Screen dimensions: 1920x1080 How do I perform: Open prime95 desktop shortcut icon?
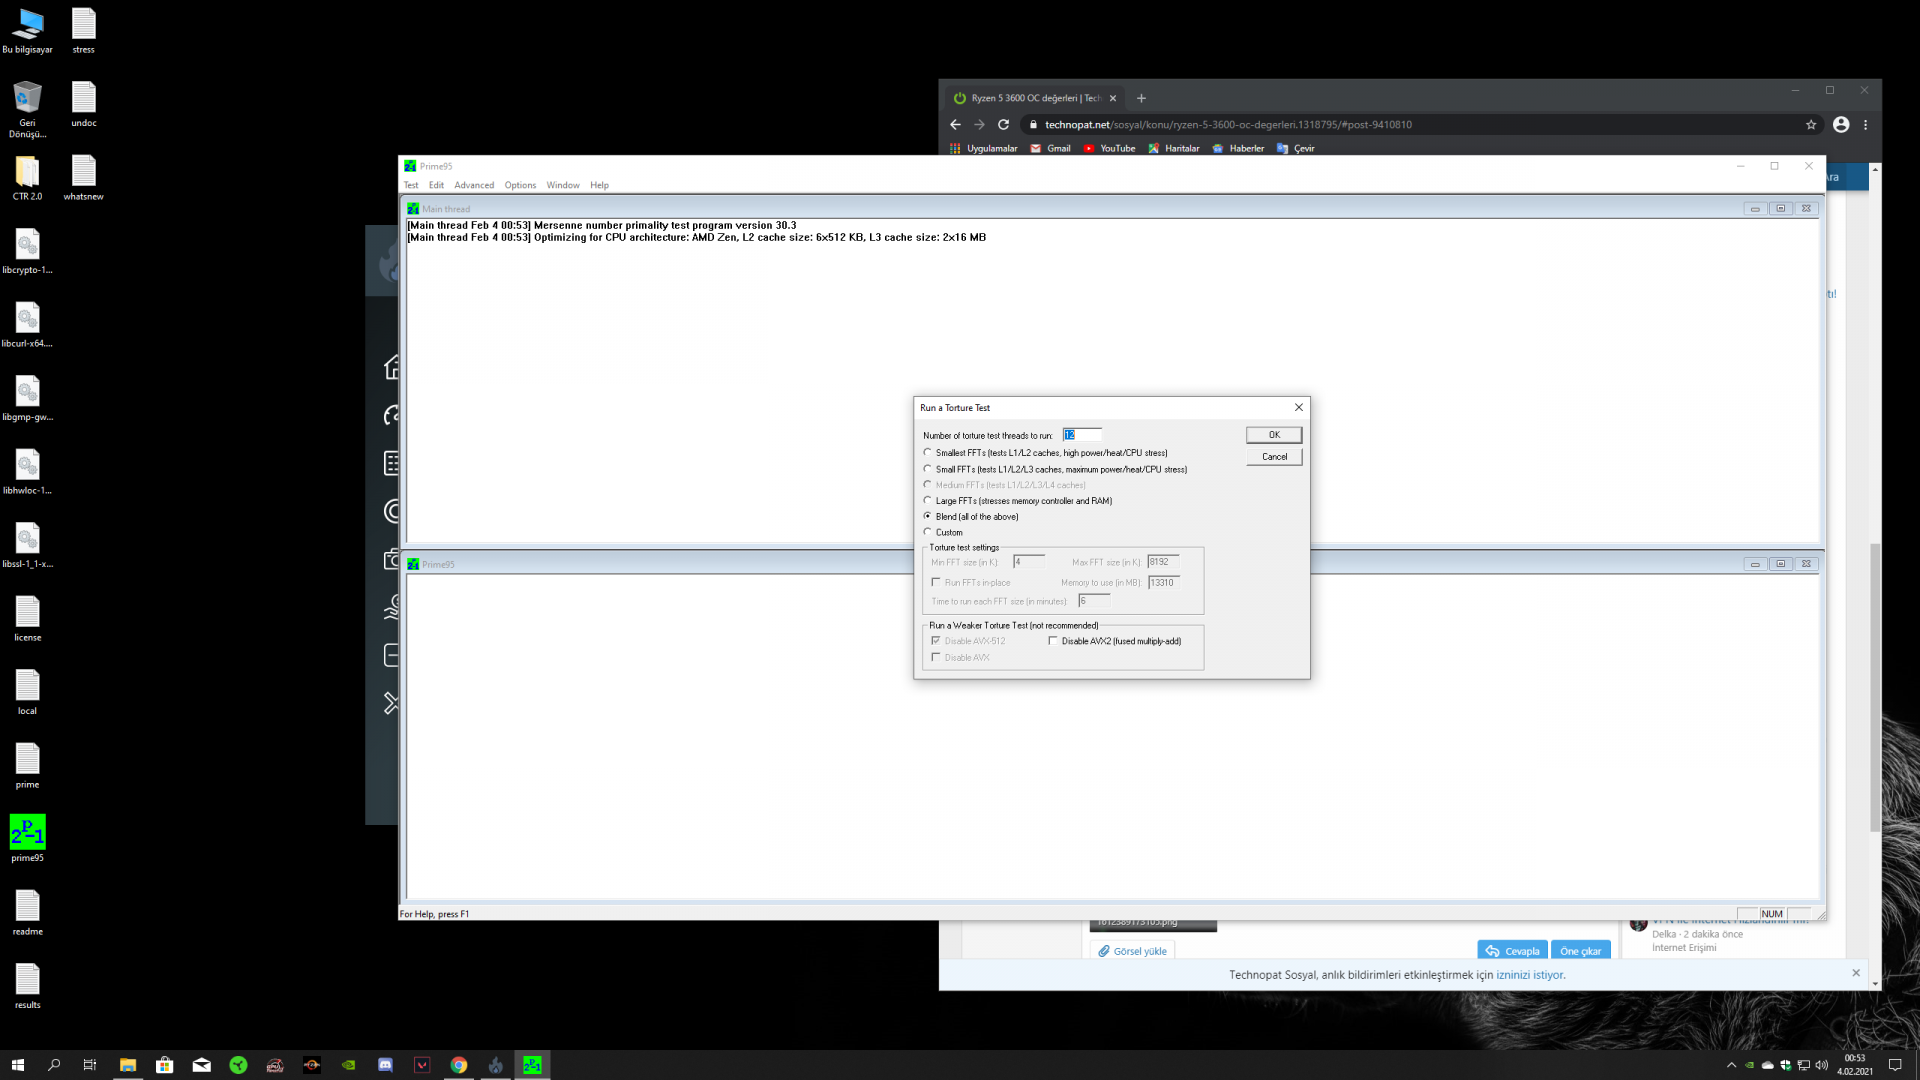[27, 832]
